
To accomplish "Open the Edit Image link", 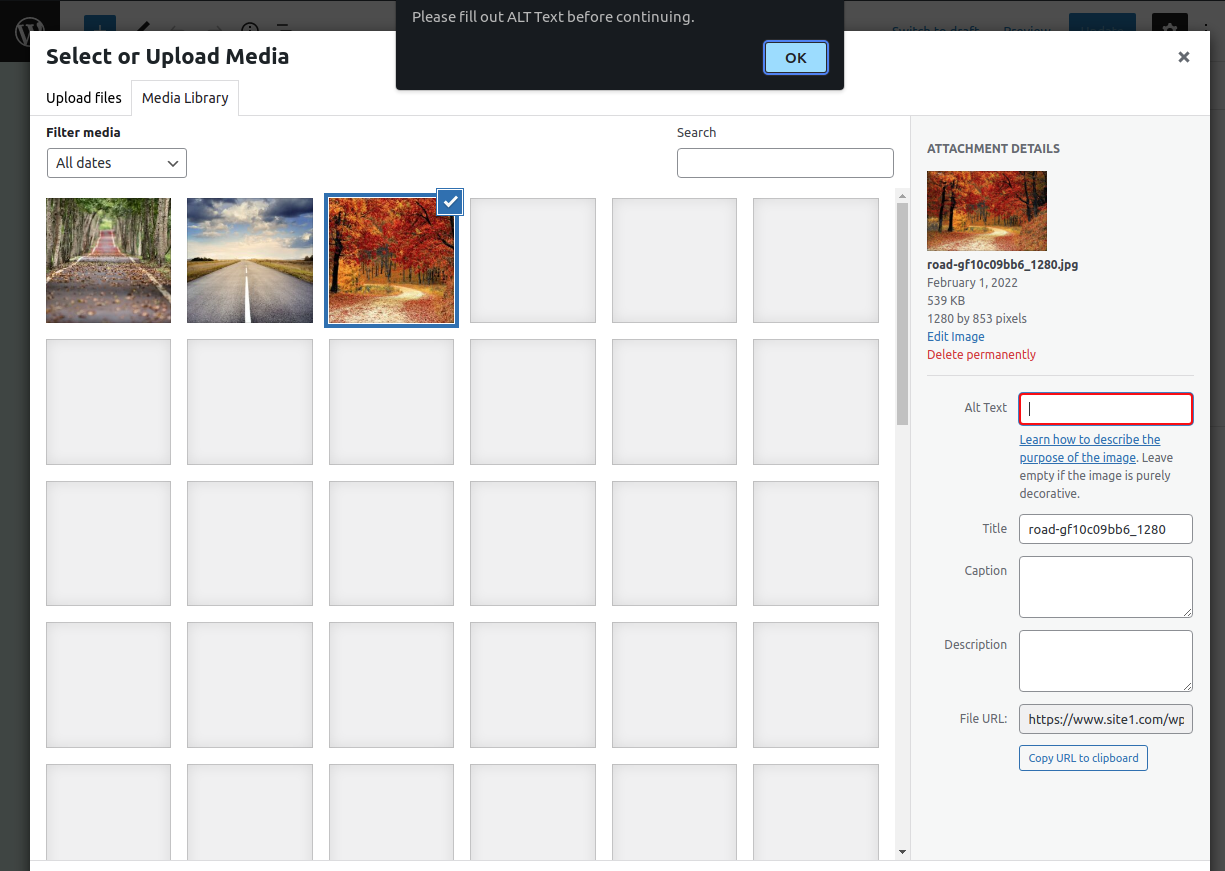I will 956,337.
